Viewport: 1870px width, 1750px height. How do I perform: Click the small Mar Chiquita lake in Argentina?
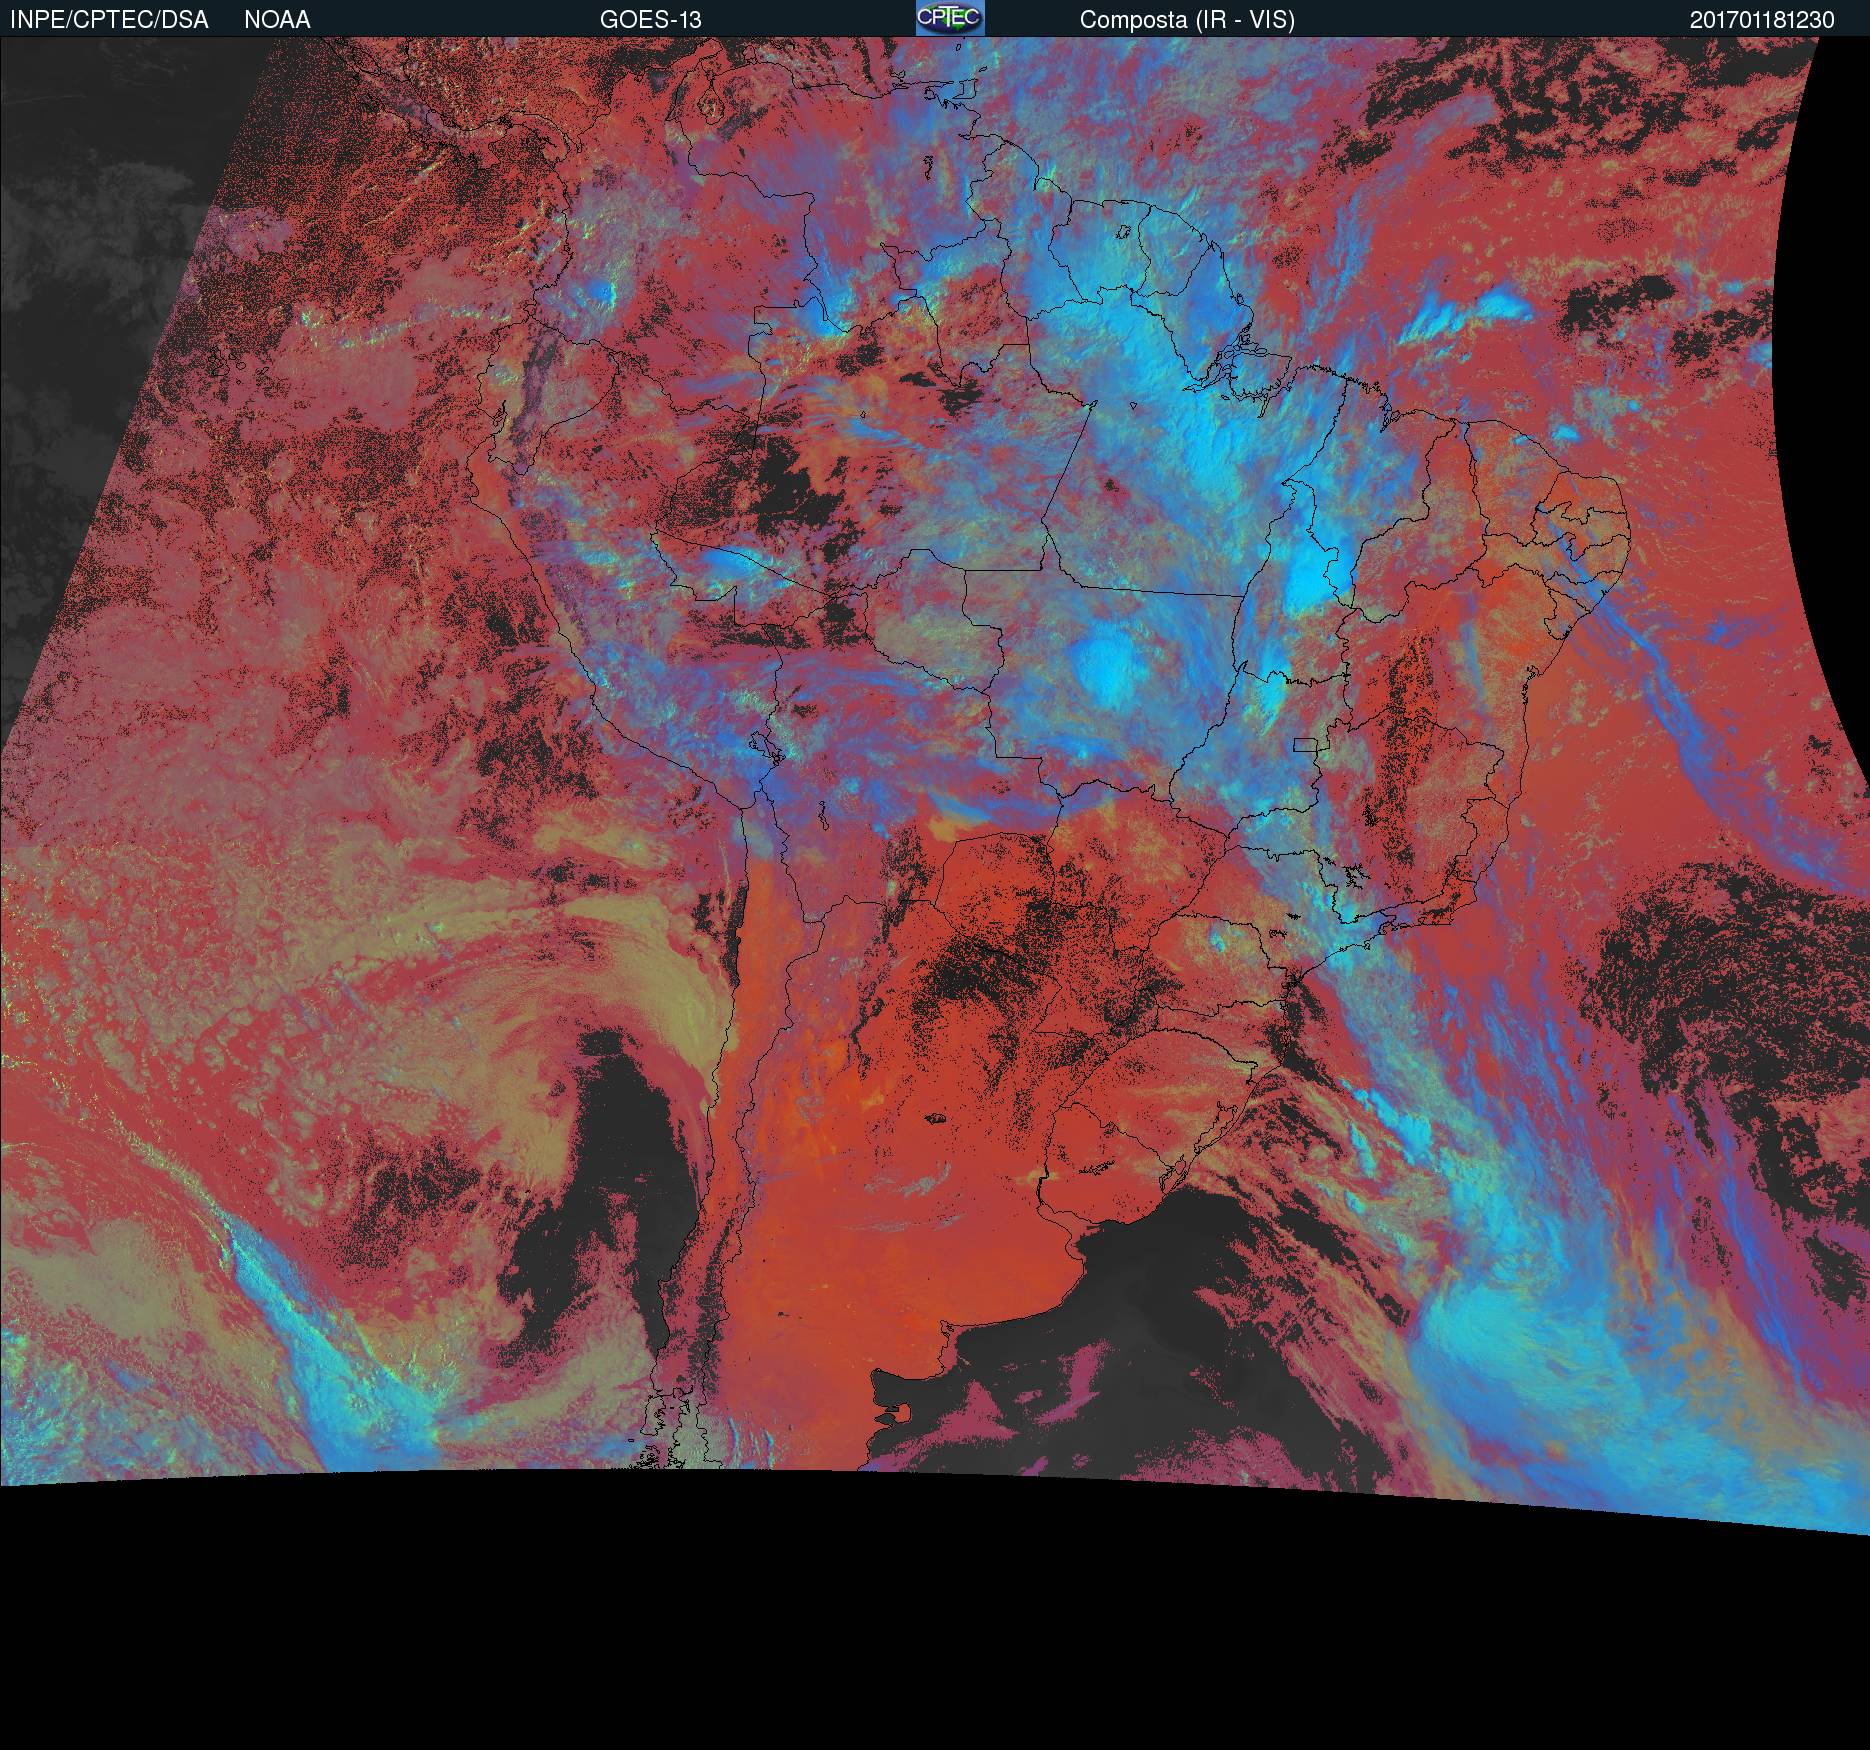click(x=936, y=1119)
